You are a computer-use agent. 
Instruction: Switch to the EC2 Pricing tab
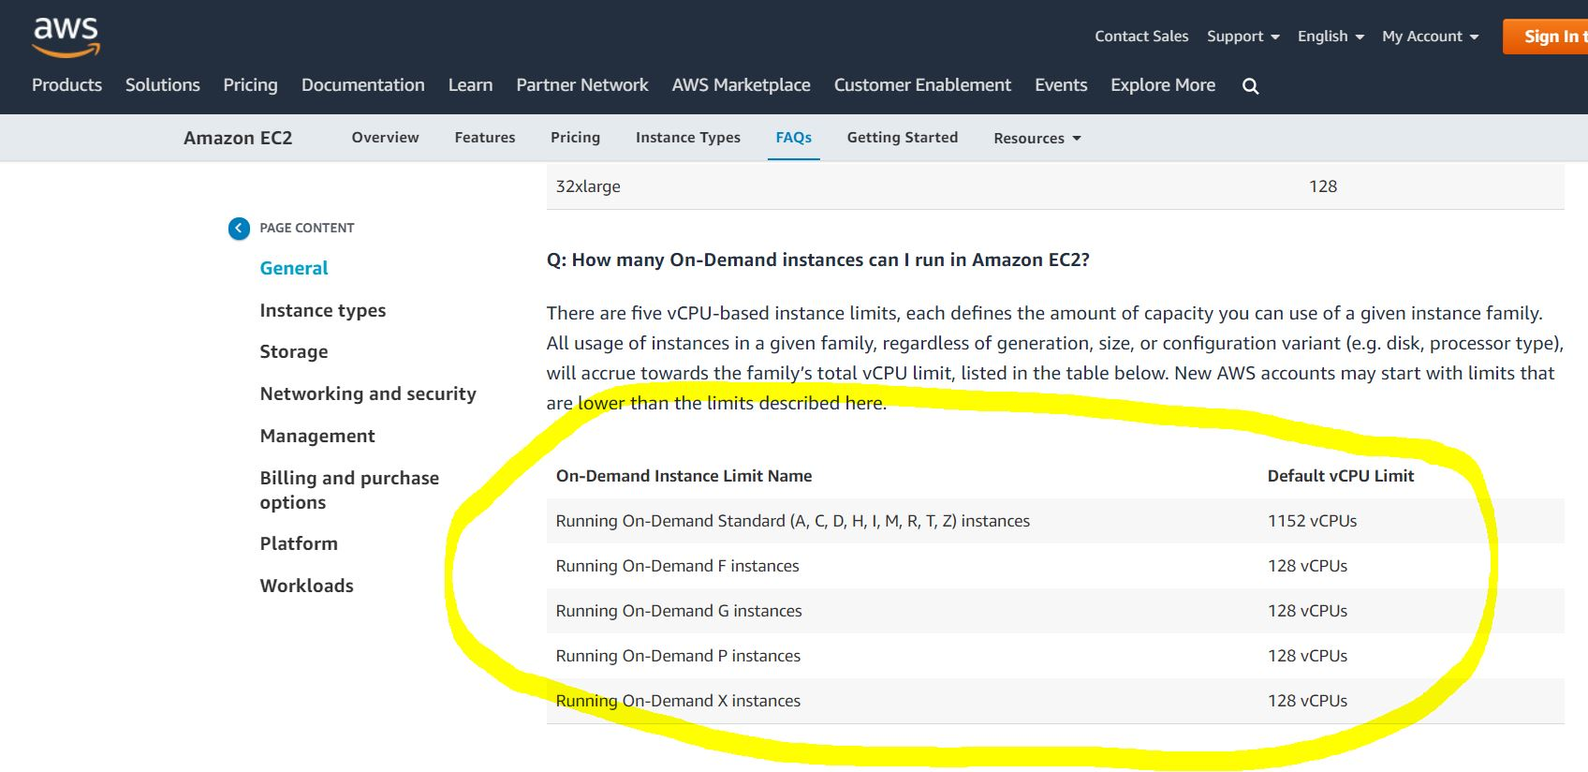tap(575, 137)
